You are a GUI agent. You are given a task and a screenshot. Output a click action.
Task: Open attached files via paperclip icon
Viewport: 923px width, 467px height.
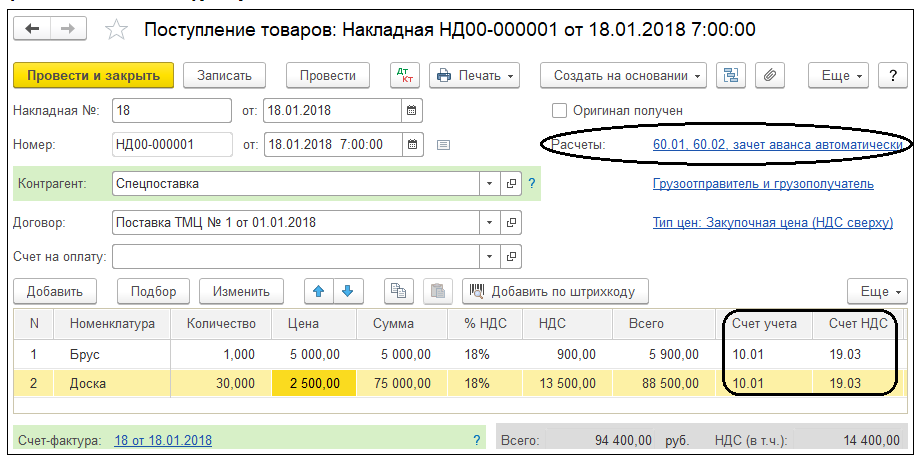pyautogui.click(x=769, y=75)
